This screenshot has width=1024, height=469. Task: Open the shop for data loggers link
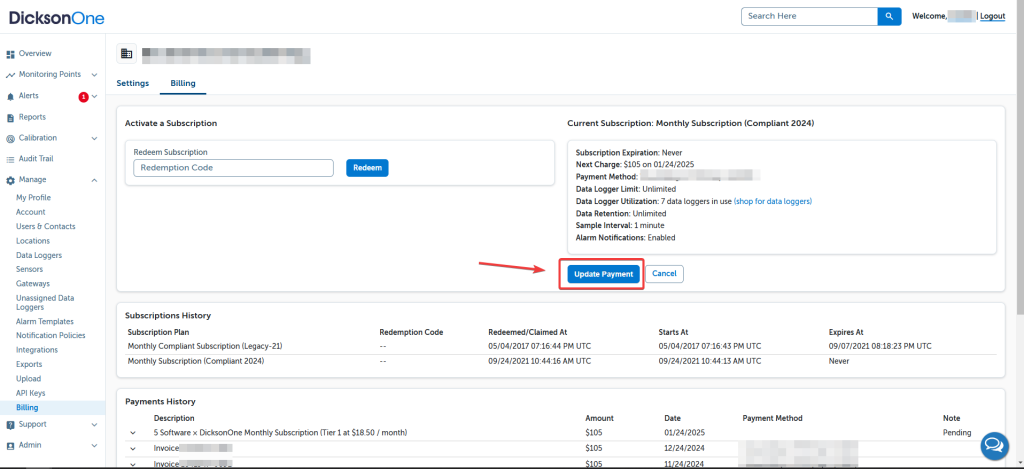coord(772,201)
